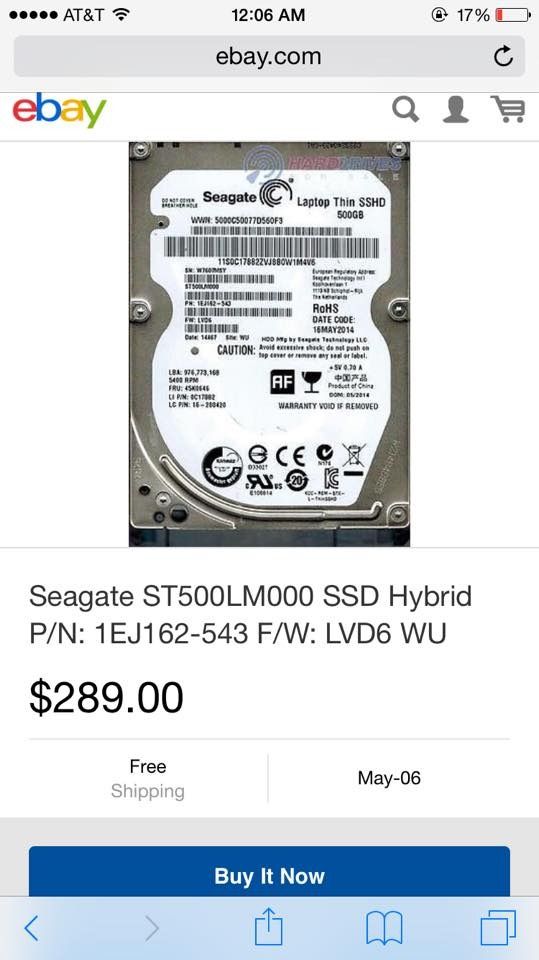Tap the $289.00 price

pos(107,697)
